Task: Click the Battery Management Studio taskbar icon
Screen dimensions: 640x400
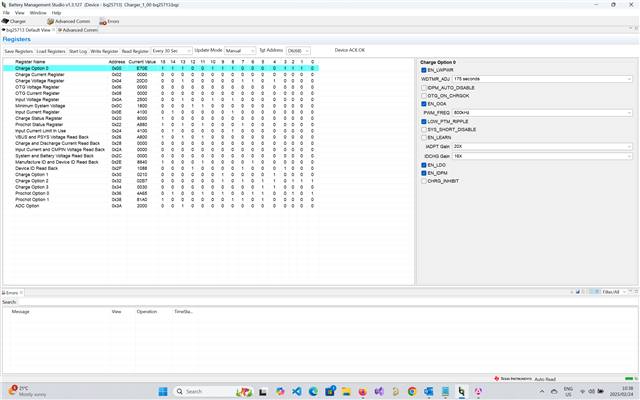Action: click(x=462, y=391)
